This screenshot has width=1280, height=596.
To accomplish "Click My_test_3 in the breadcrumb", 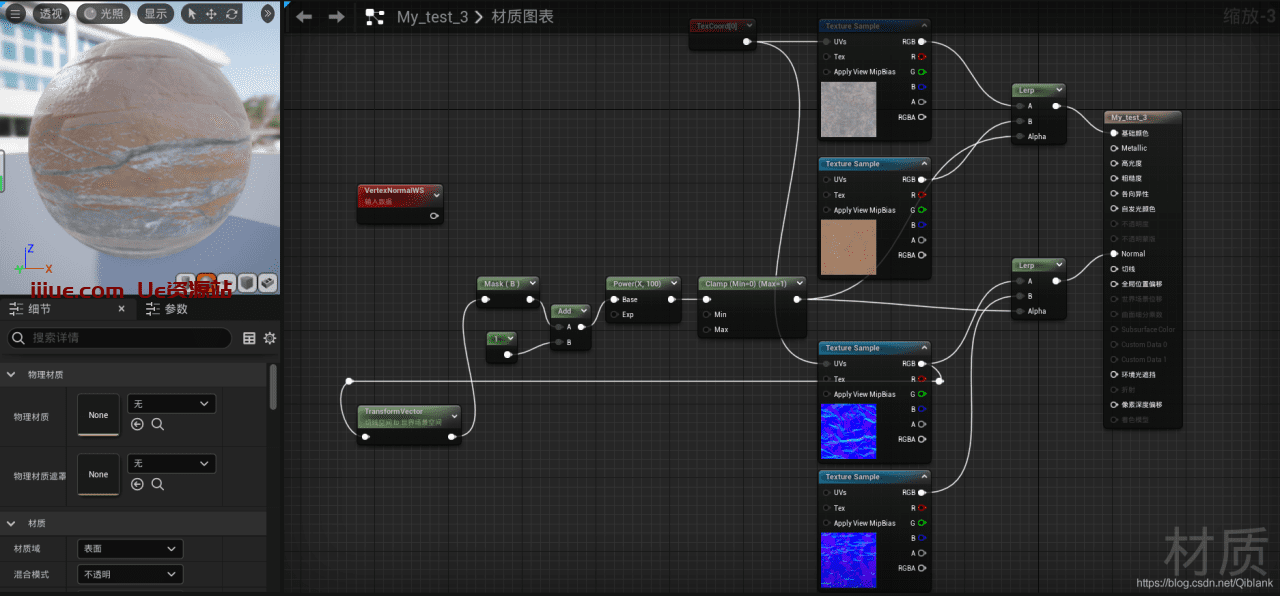I will tap(432, 17).
